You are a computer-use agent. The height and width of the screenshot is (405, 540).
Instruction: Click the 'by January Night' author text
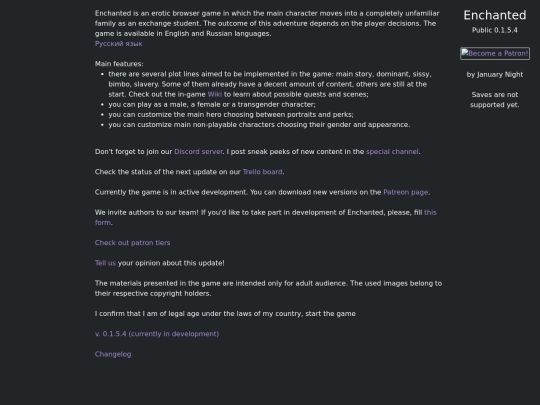point(495,75)
